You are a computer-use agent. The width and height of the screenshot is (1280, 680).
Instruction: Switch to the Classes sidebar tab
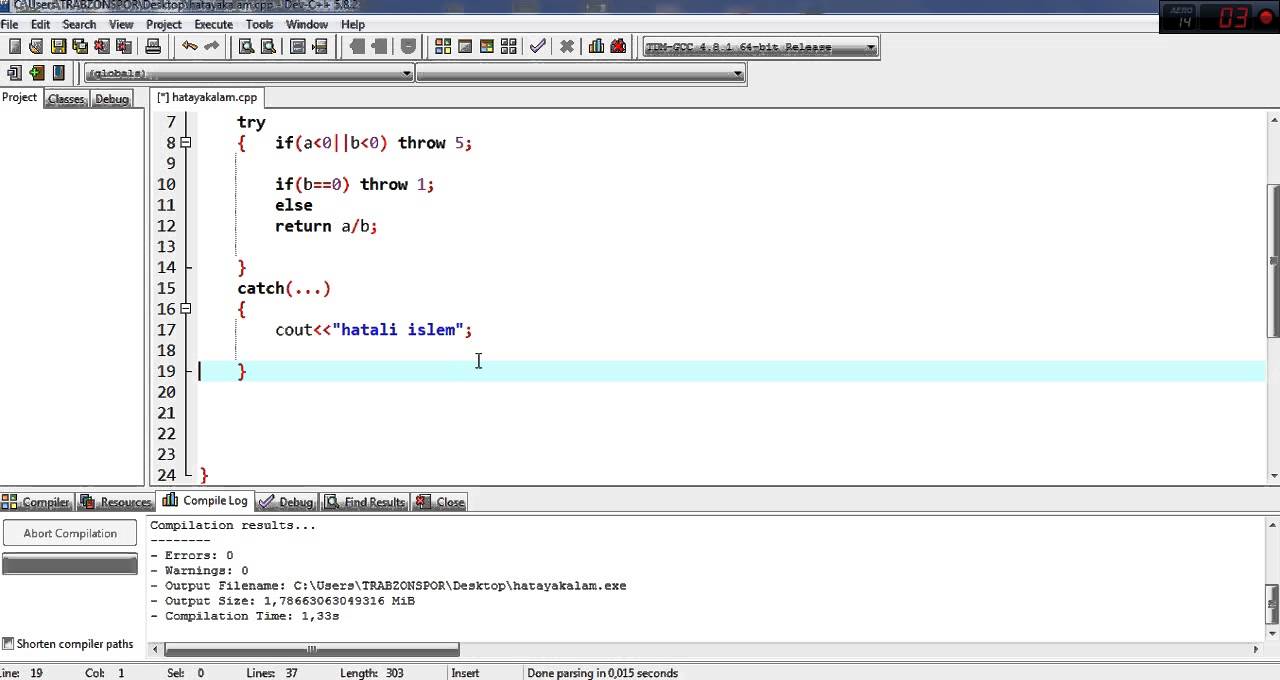pos(66,99)
